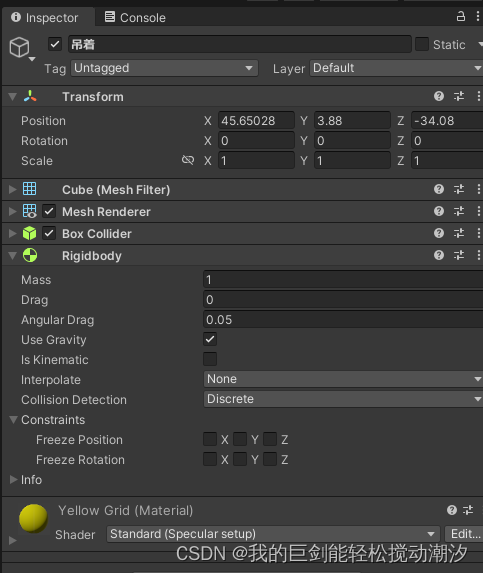The image size is (483, 573).
Task: Expand the Box Collider component
Action: tap(13, 233)
